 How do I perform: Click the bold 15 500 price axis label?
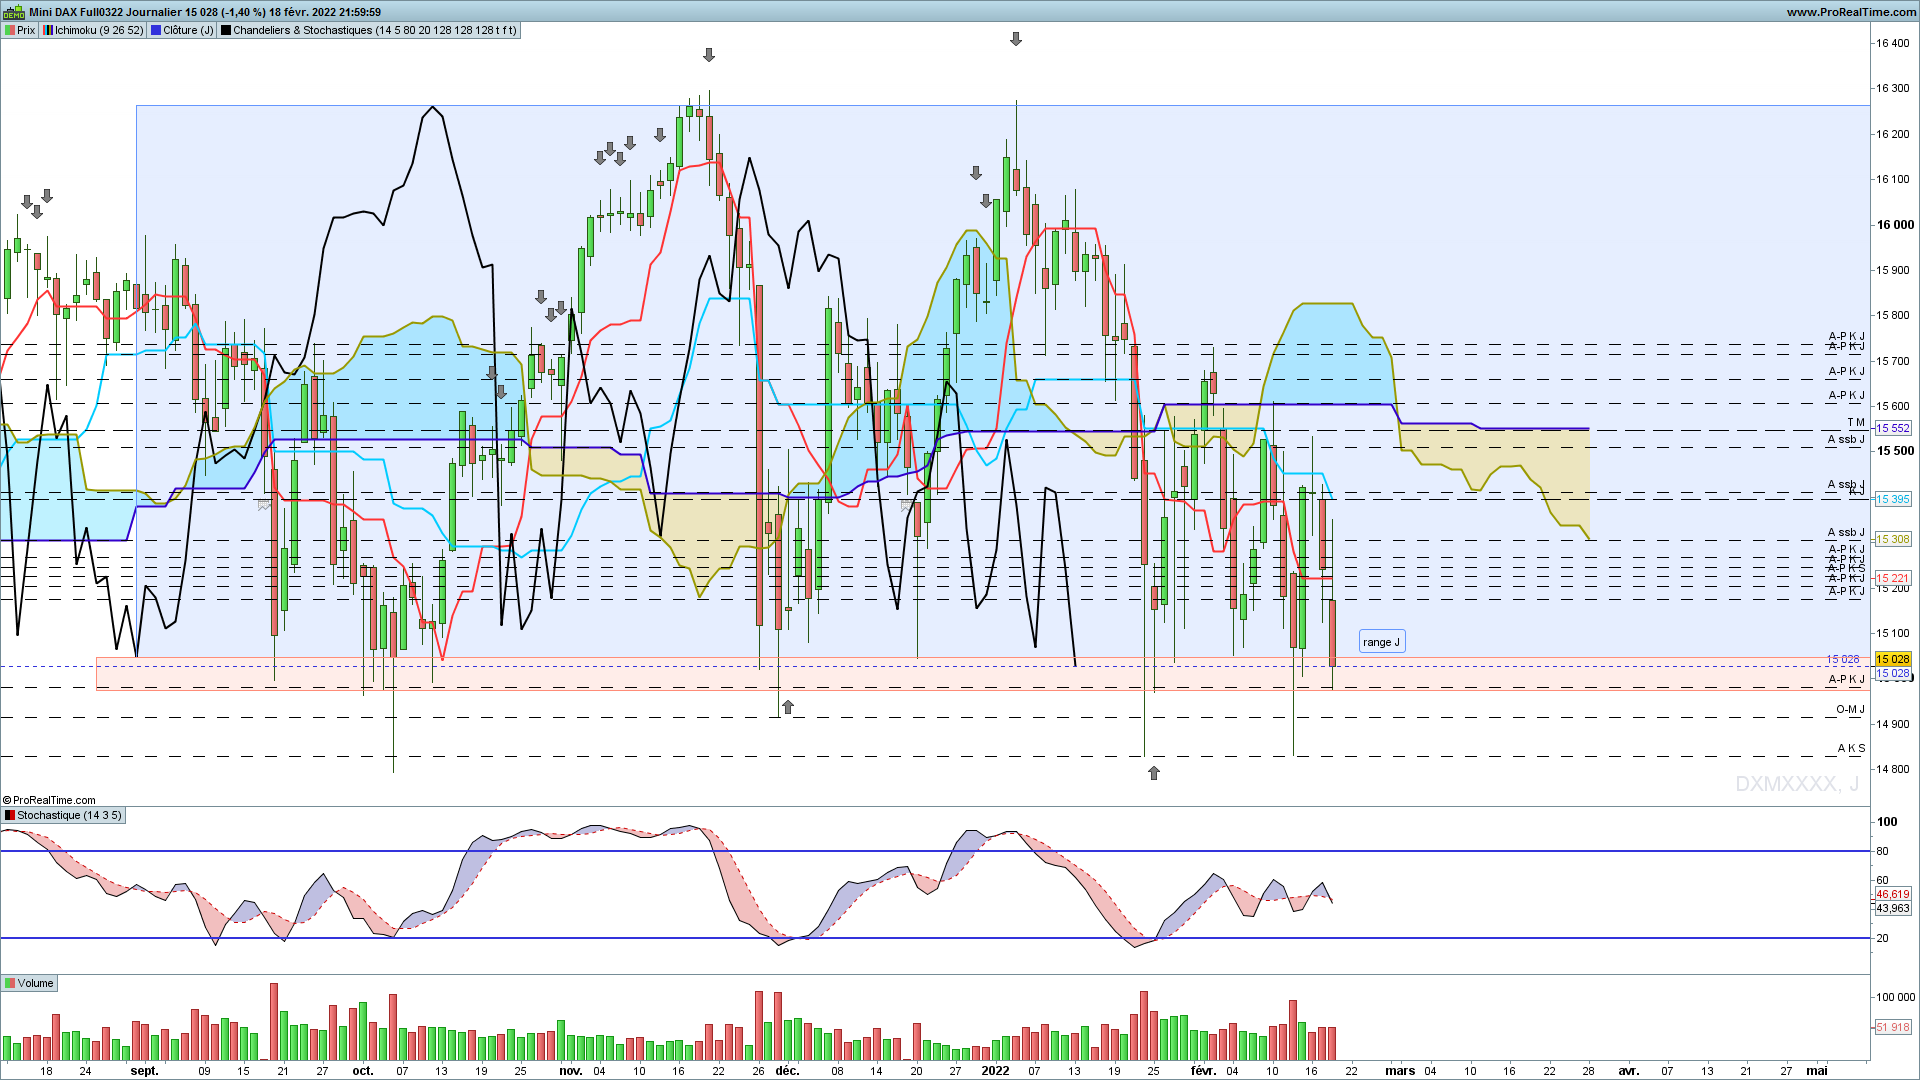coord(1895,451)
